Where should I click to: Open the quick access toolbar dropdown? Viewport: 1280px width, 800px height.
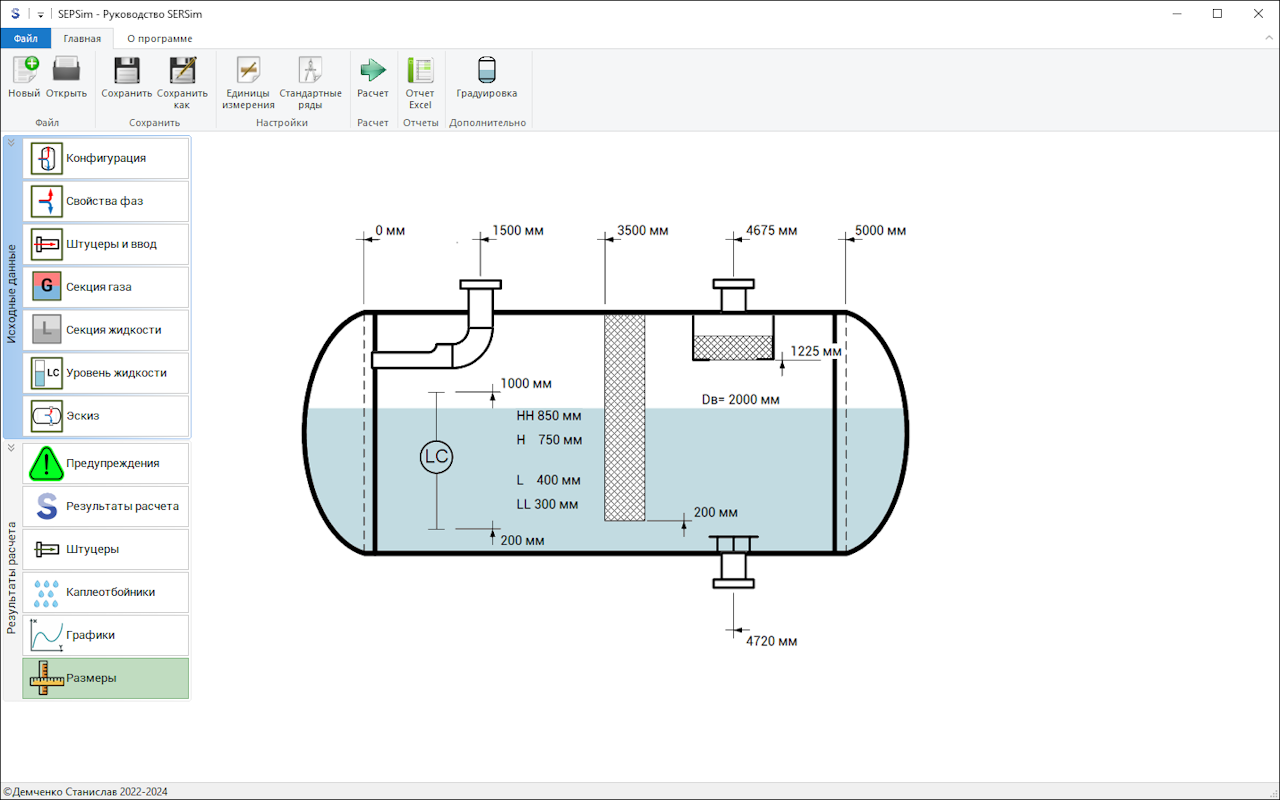[40, 14]
